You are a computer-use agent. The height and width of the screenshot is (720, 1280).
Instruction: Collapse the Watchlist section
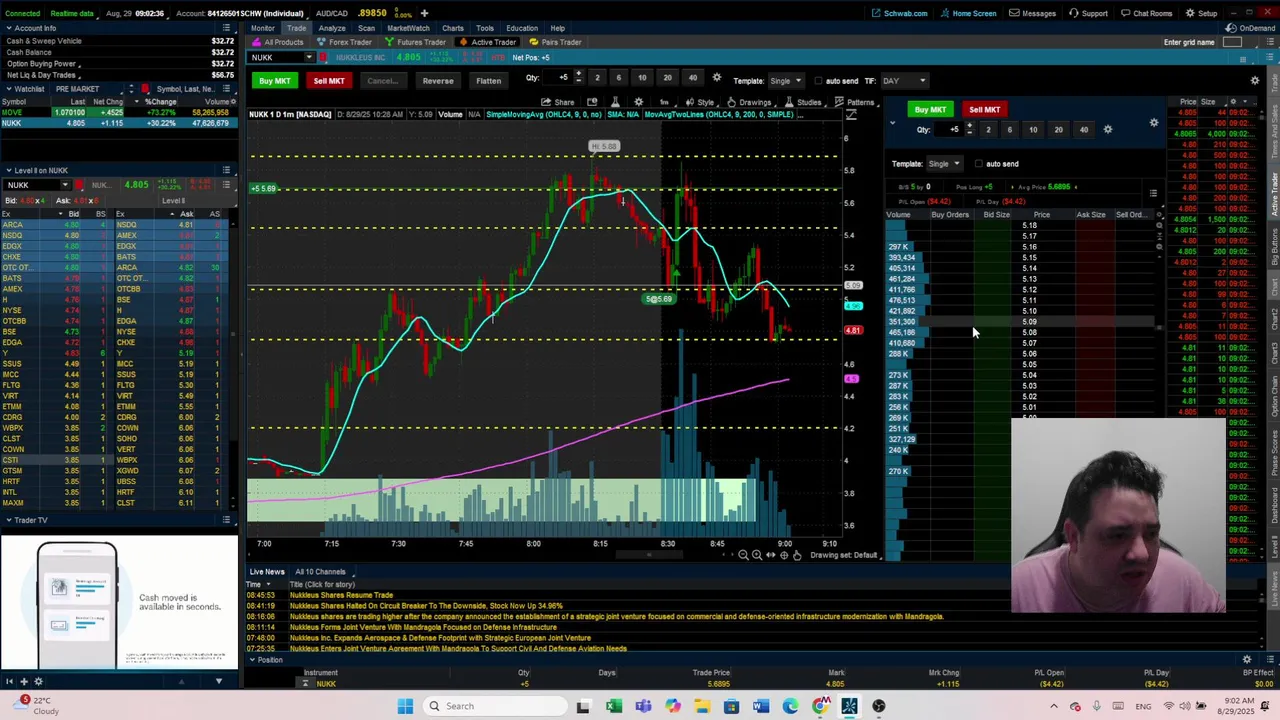pyautogui.click(x=8, y=89)
